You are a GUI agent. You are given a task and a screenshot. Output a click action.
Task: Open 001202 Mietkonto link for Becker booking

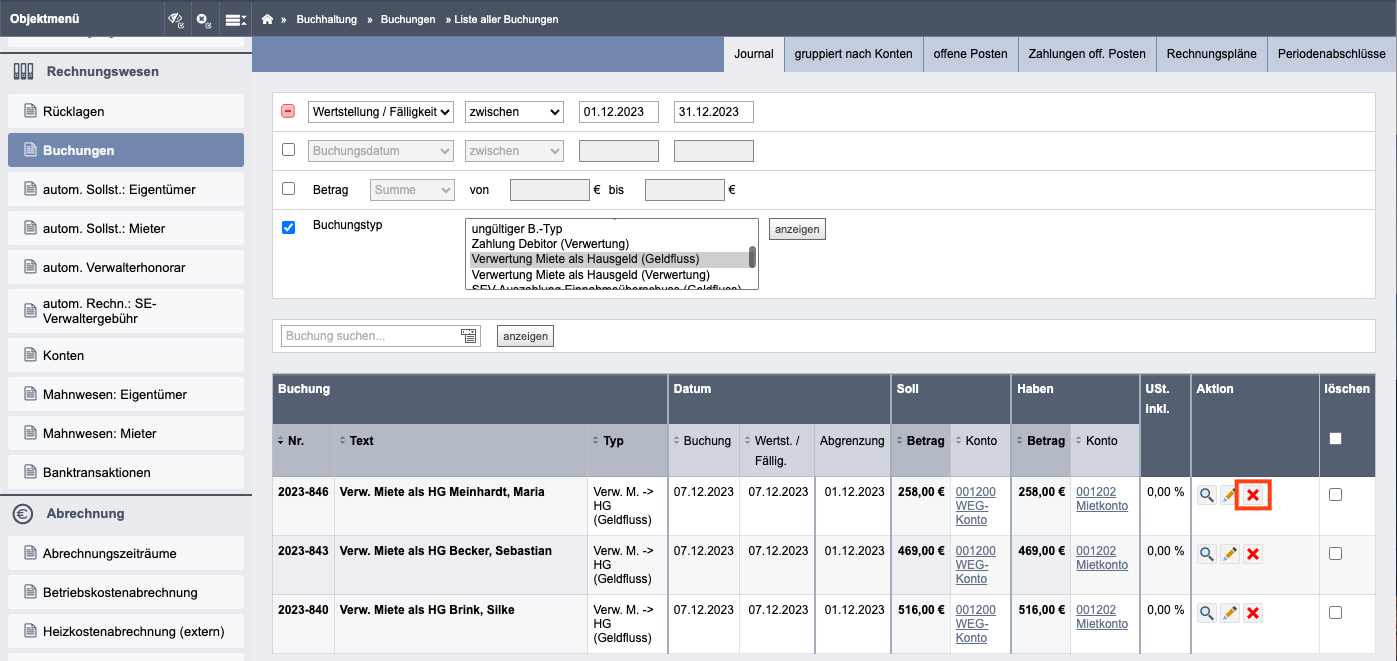(1102, 558)
